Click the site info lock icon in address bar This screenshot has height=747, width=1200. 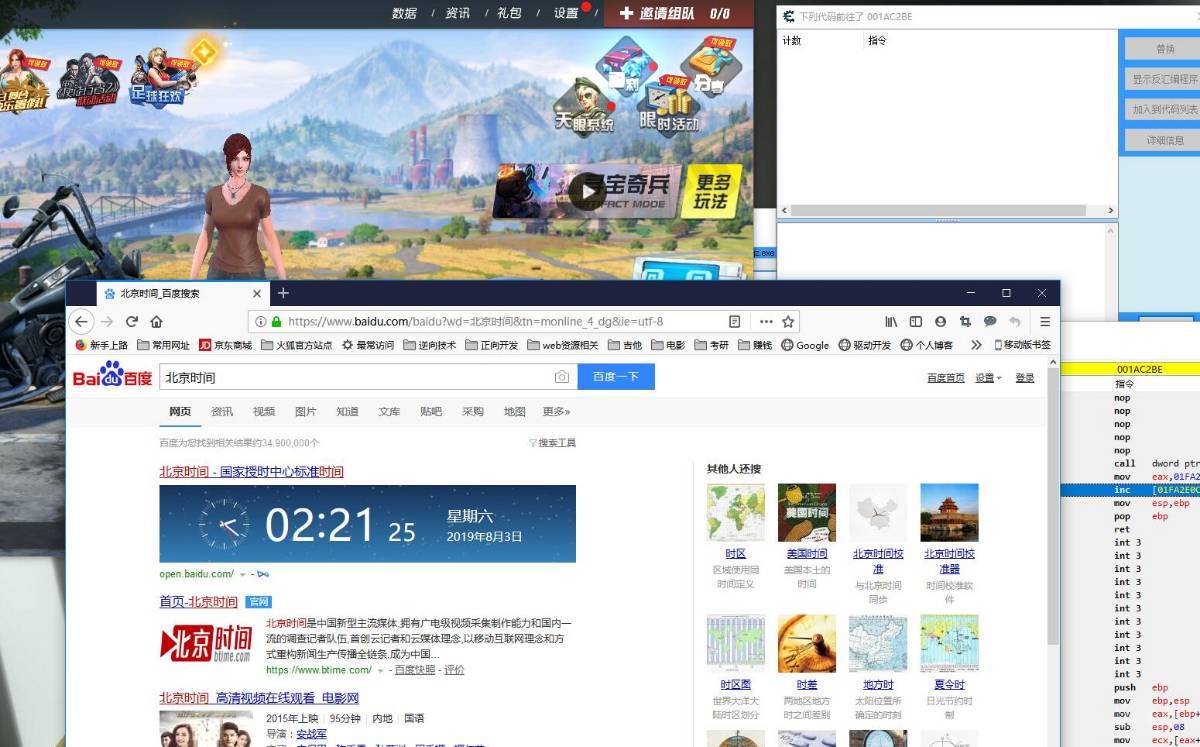tap(276, 322)
